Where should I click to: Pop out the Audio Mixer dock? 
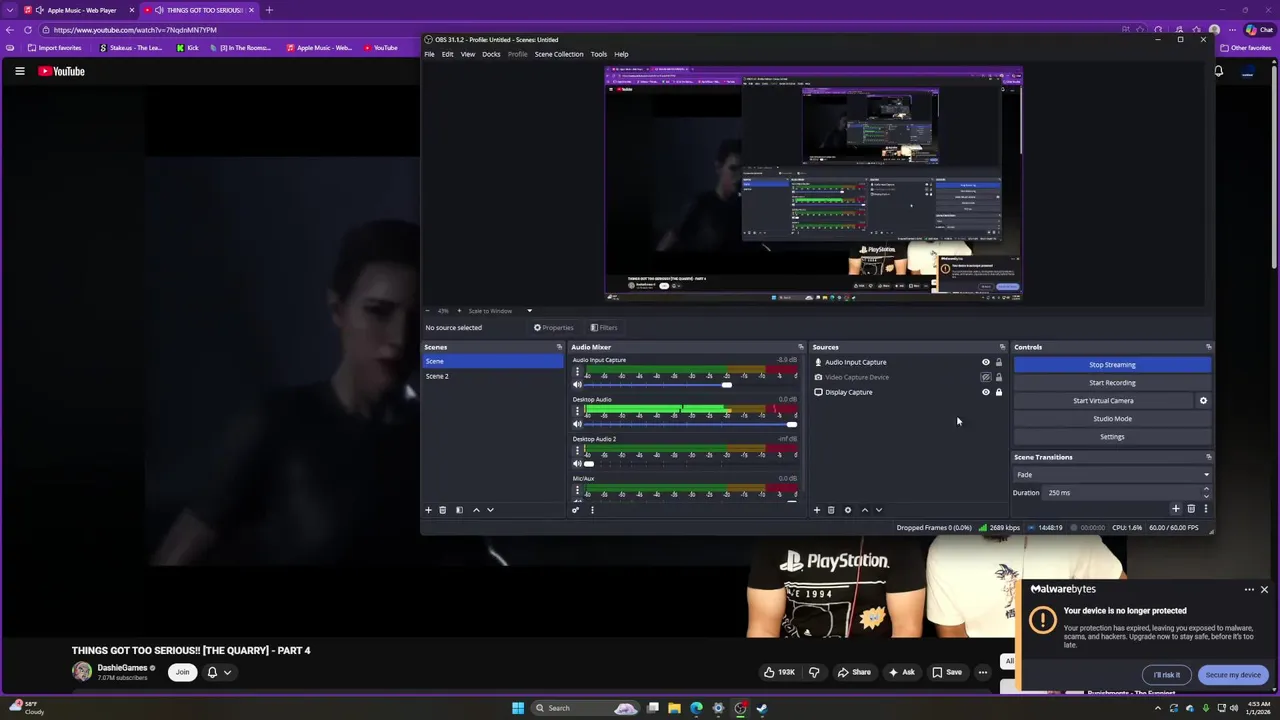(800, 347)
